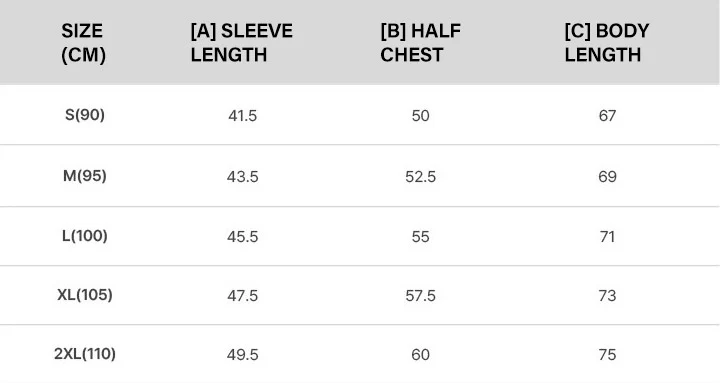Click sleeve length value 43.5
The width and height of the screenshot is (720, 383).
242,177
